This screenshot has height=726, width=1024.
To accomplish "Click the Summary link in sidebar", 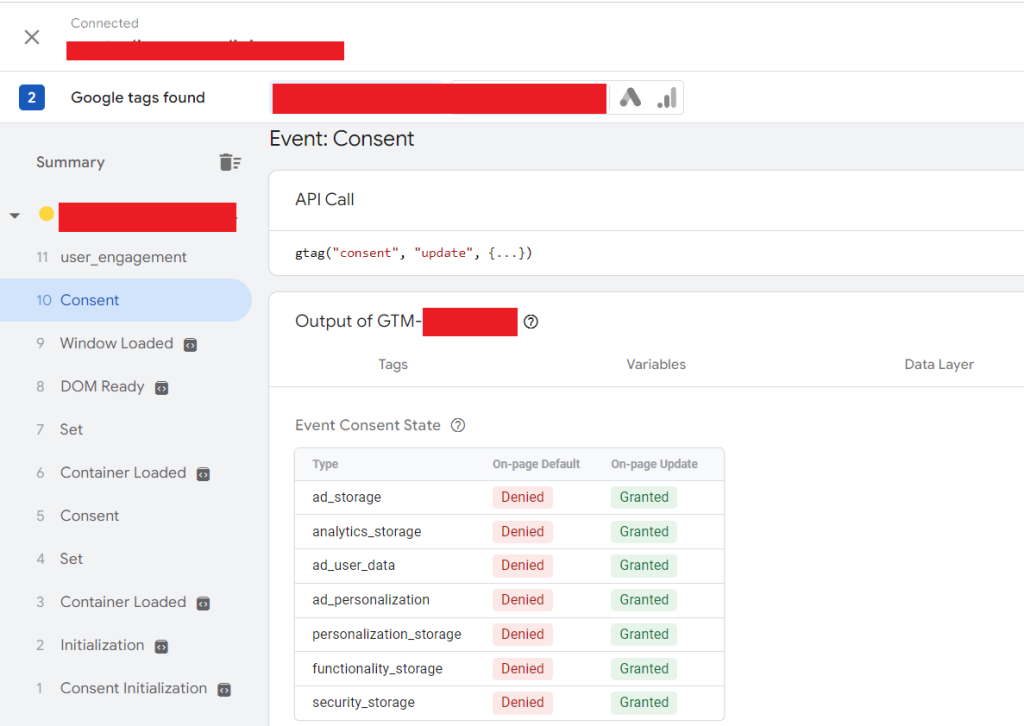I will point(70,162).
